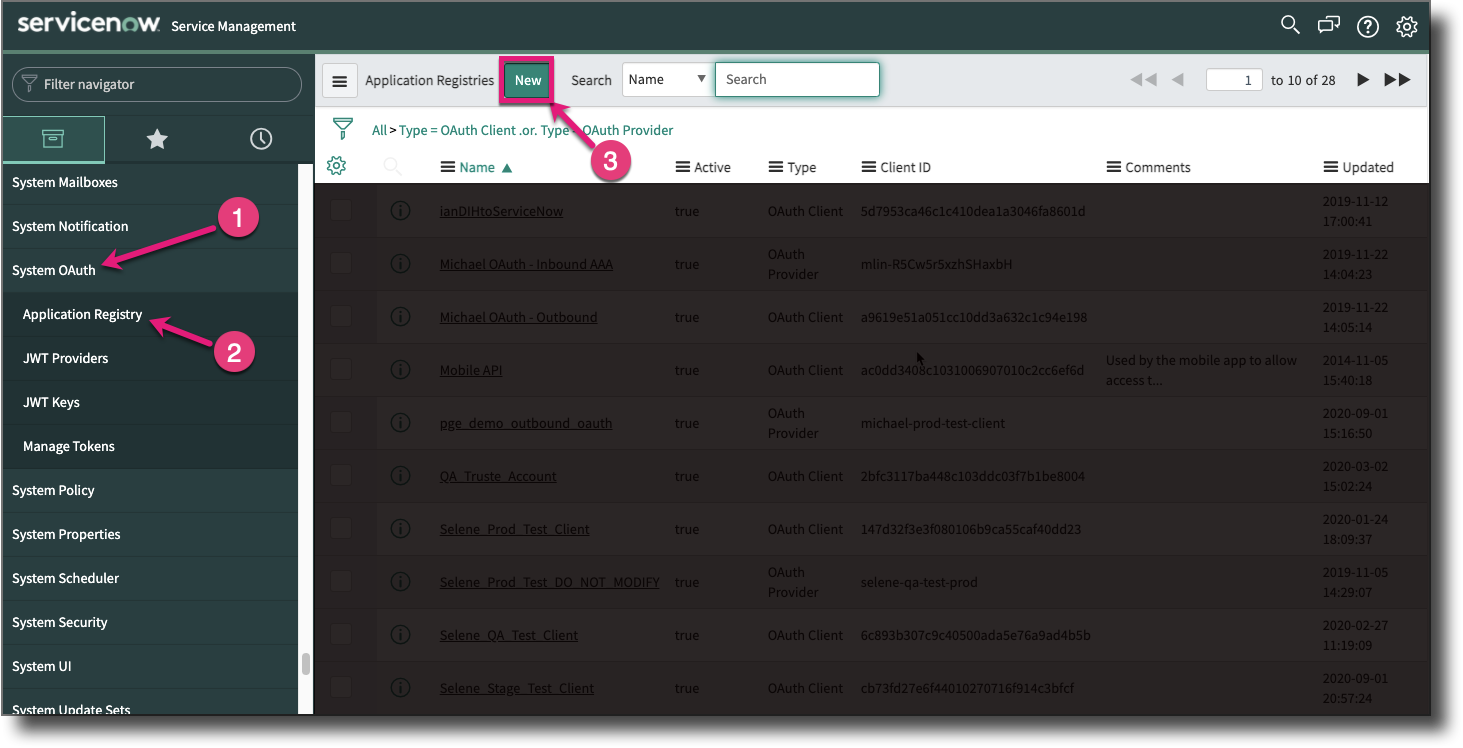Open the Michael OAuth - Outbound record

[x=518, y=316]
